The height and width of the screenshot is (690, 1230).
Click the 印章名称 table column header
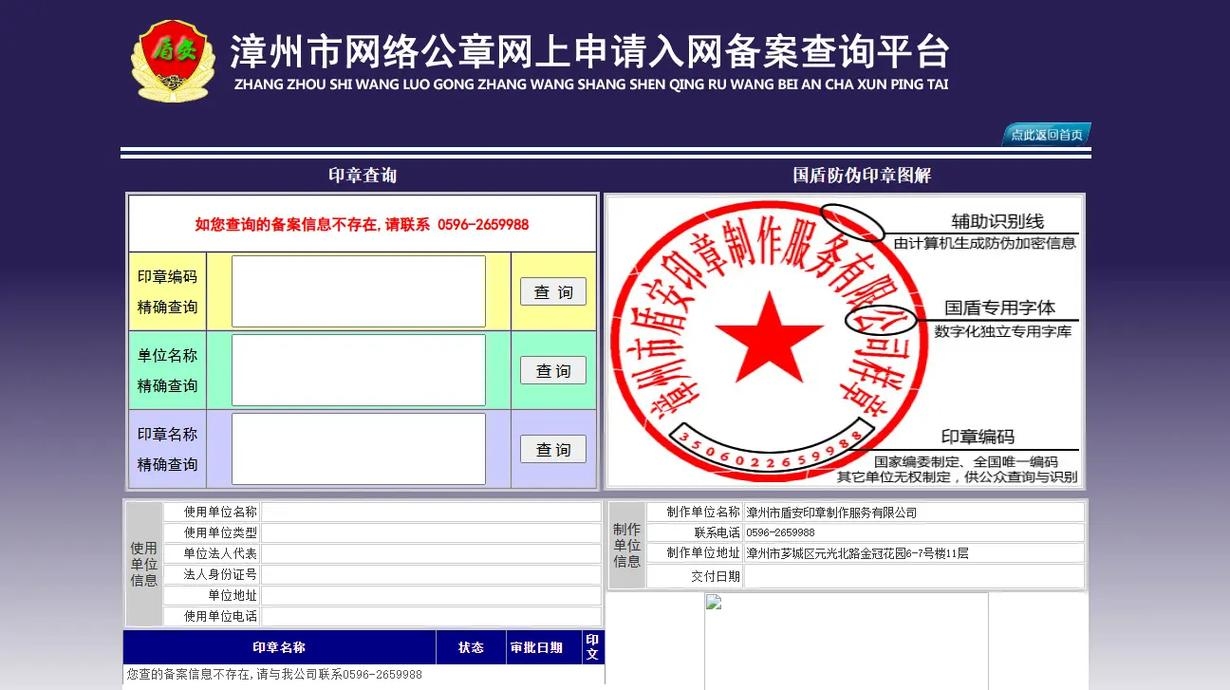[279, 648]
